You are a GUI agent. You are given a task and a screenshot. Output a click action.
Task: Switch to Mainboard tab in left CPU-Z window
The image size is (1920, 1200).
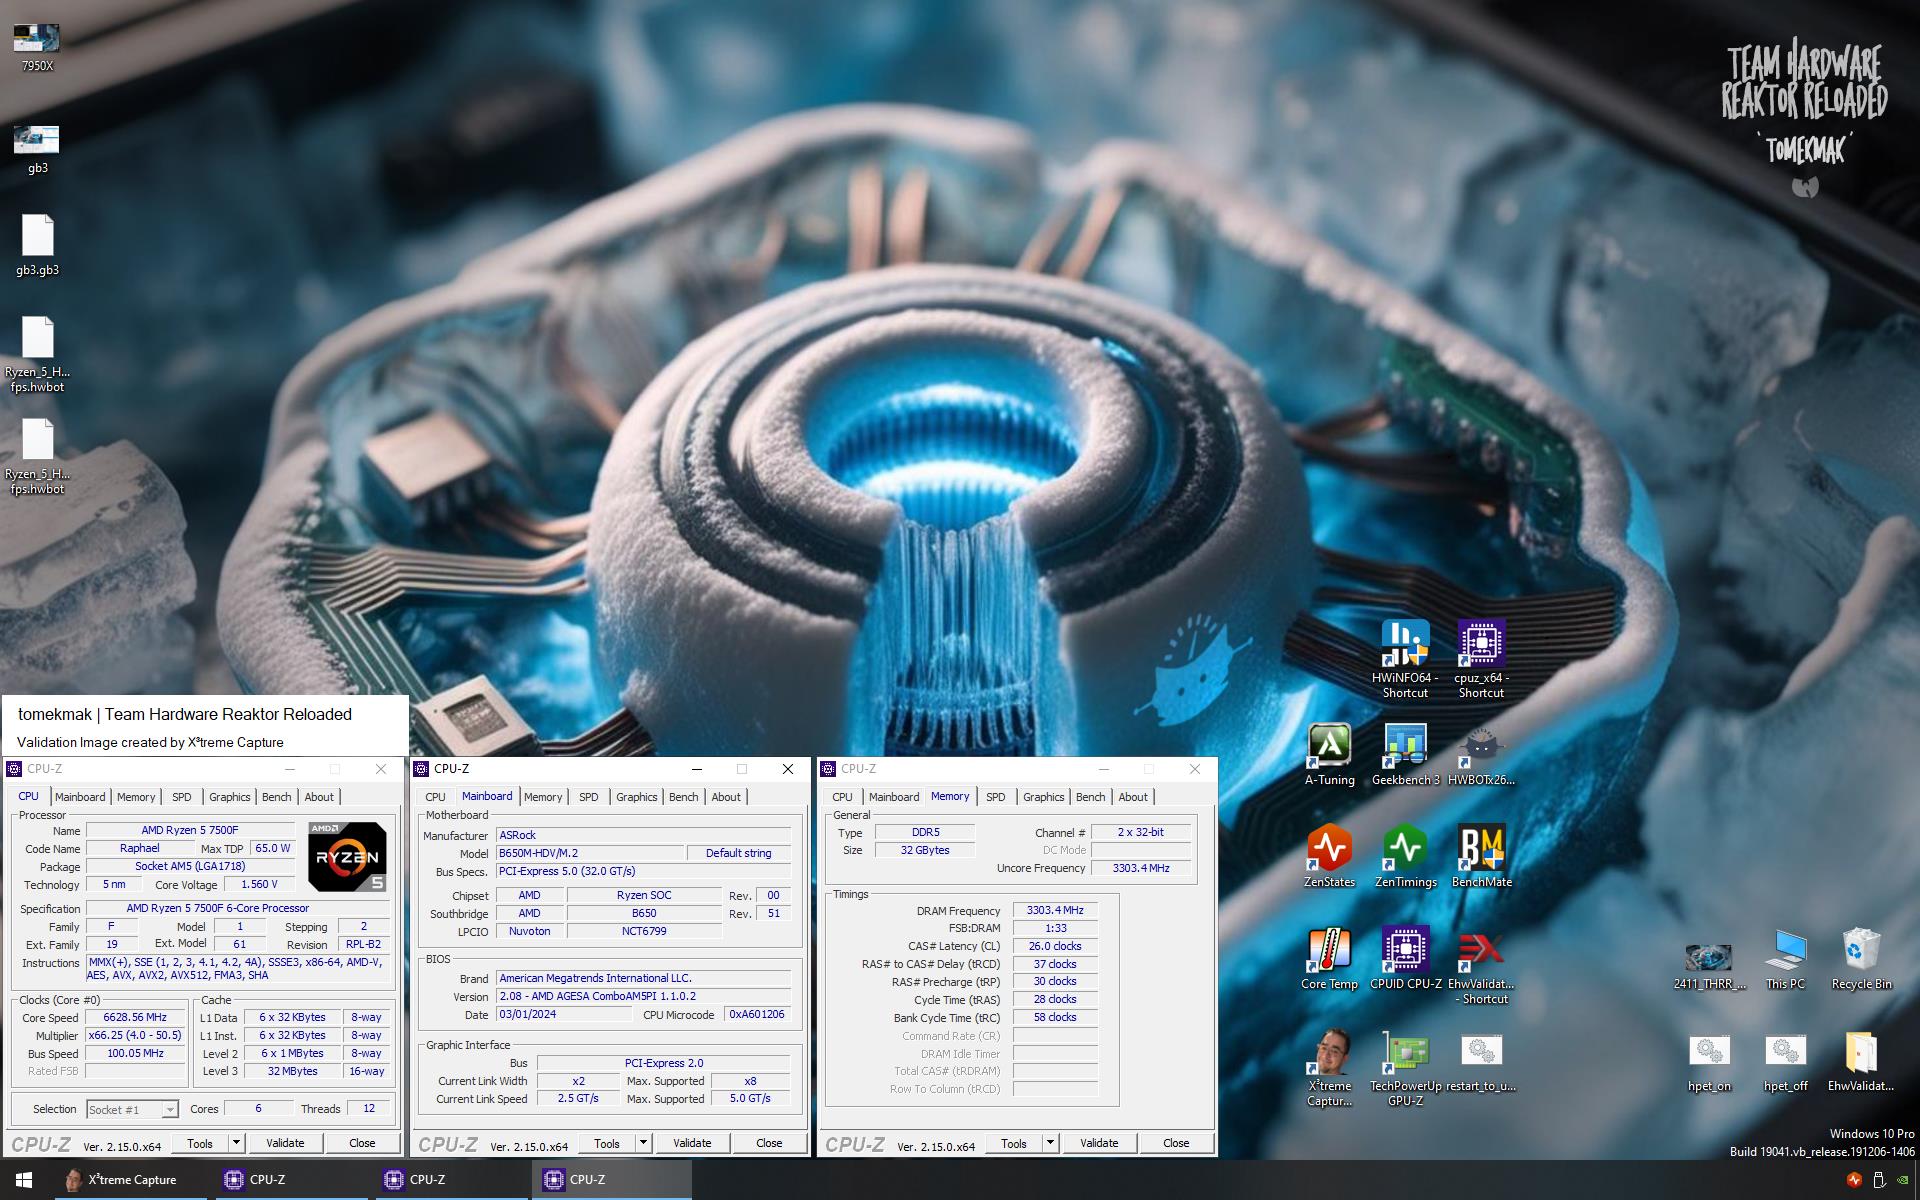(80, 797)
